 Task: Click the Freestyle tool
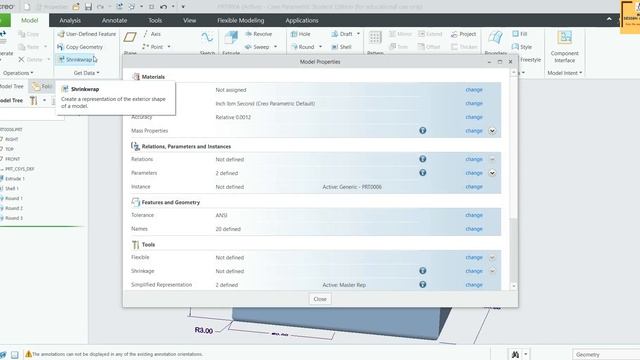(x=530, y=60)
